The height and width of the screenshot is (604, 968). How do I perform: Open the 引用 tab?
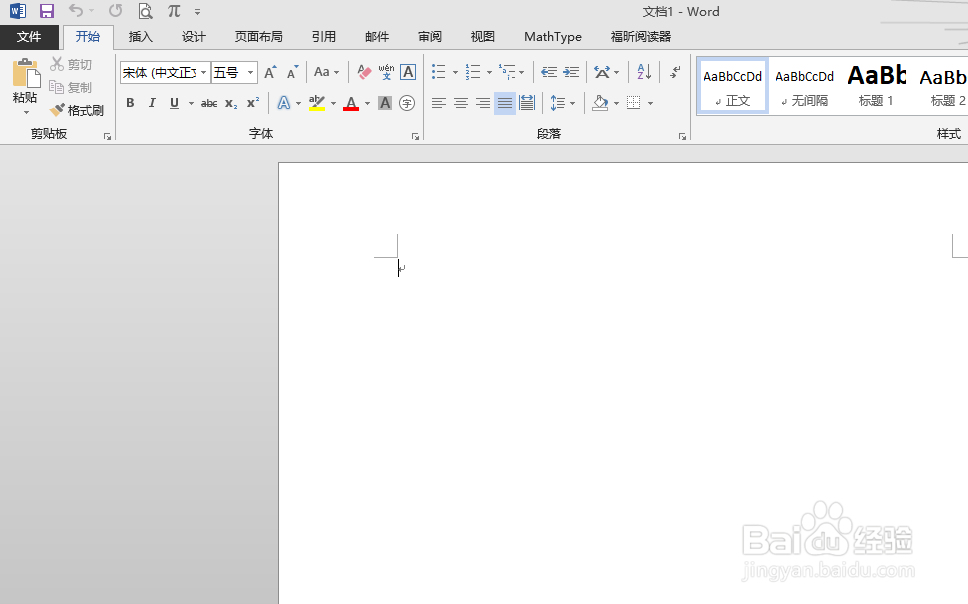324,37
